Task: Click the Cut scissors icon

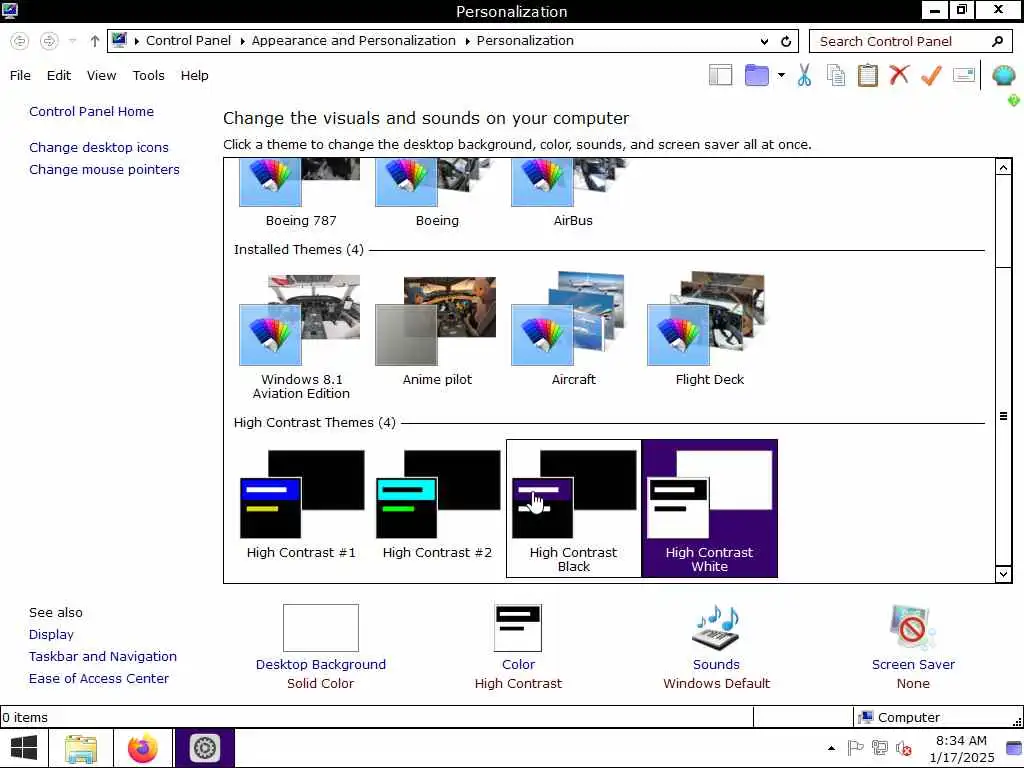Action: (805, 75)
